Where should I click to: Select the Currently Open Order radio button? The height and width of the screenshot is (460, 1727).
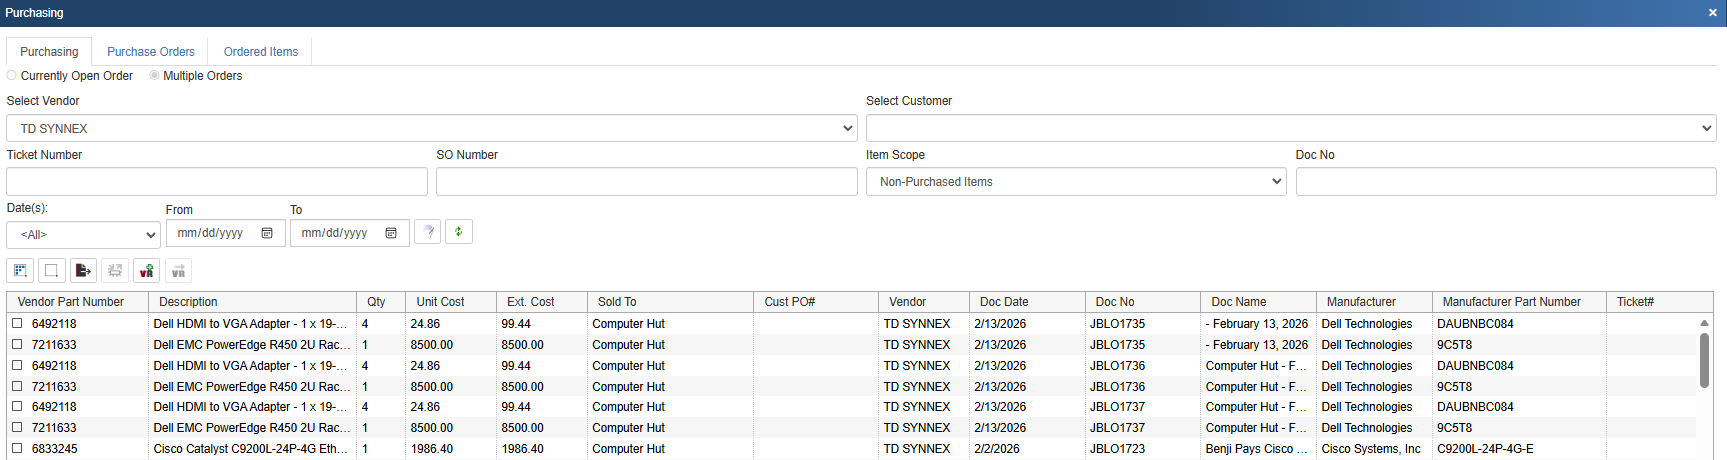[12, 76]
